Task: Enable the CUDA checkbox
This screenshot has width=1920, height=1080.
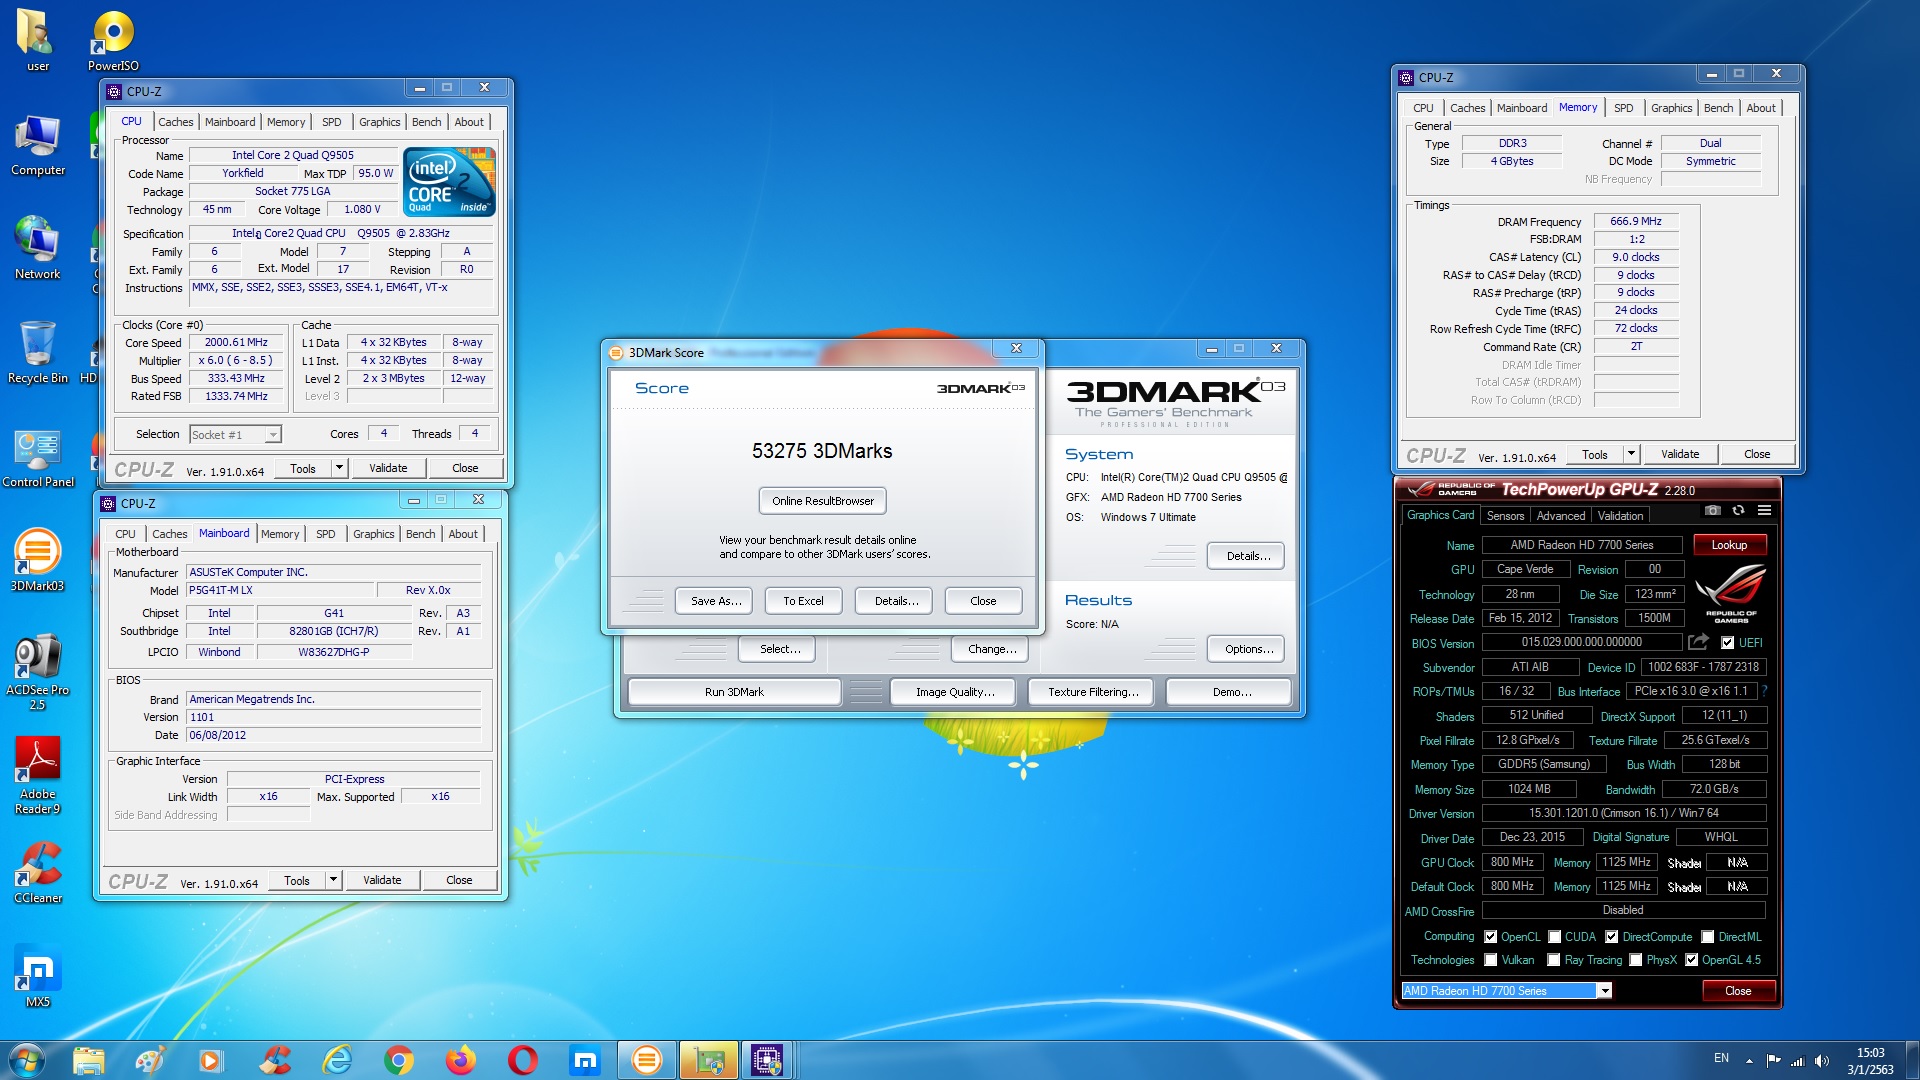Action: coord(1555,937)
